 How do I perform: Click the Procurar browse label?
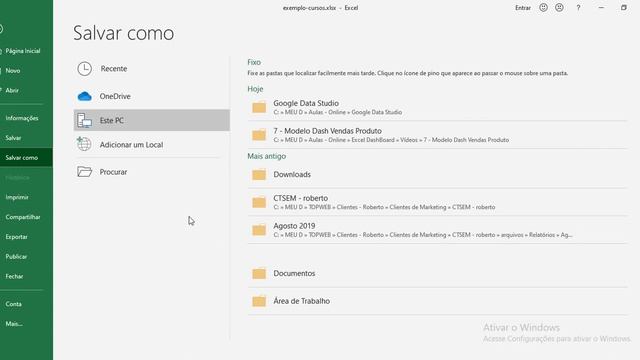coord(113,172)
